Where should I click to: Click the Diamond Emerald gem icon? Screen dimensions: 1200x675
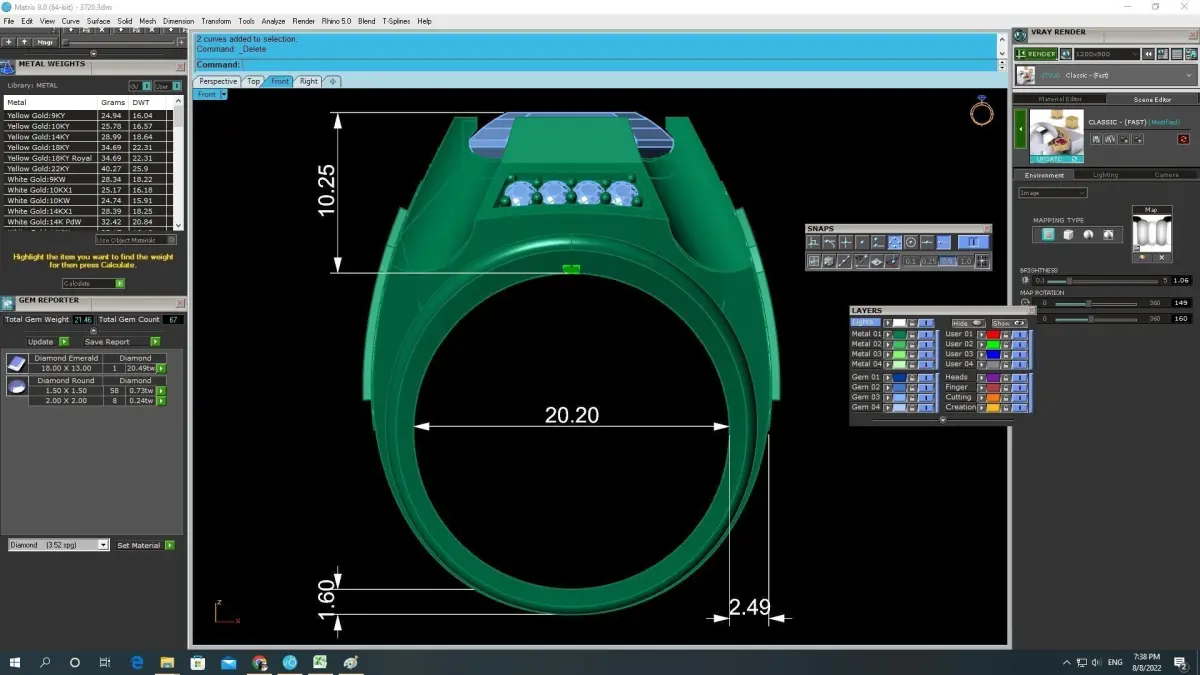tap(17, 363)
